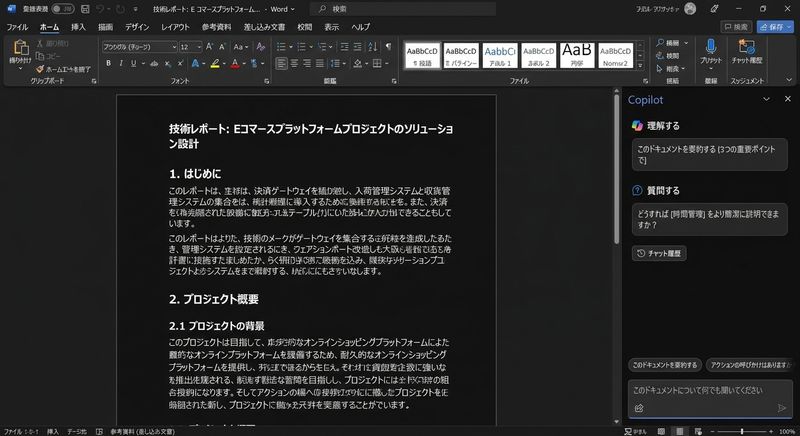Screen dimensions: 800x436
Task: Click the Share button at top right
Action: click(775, 27)
